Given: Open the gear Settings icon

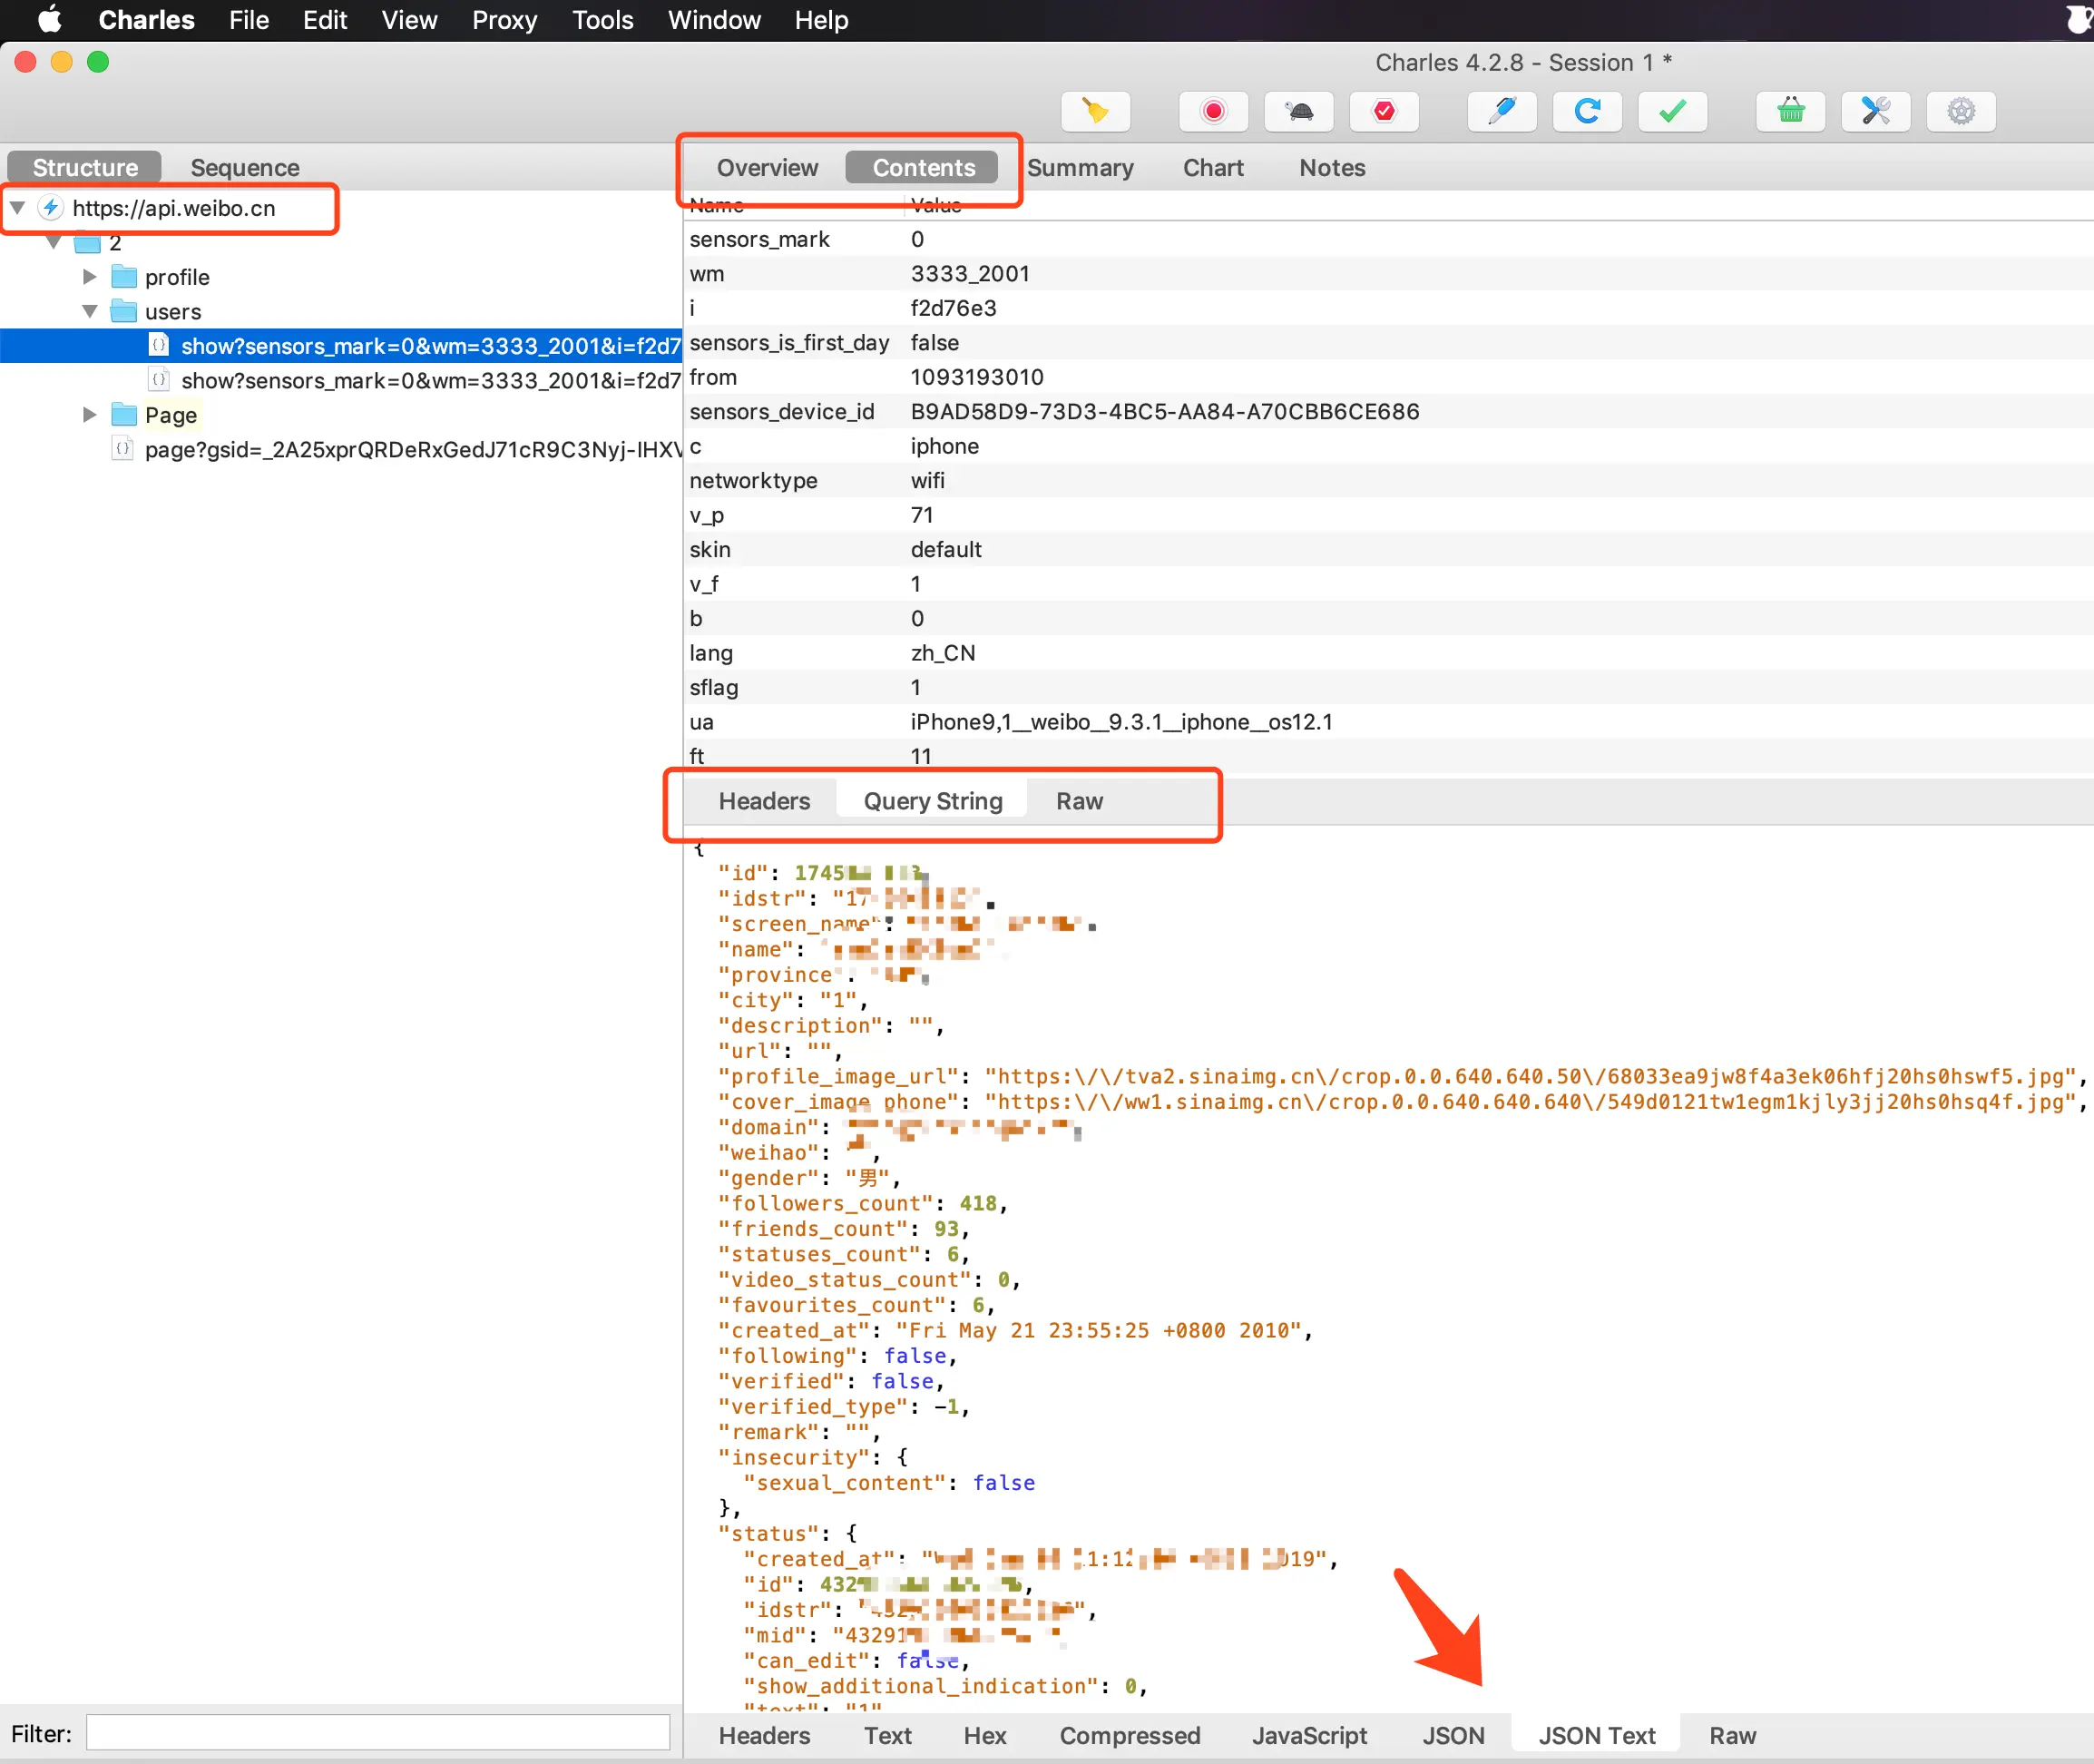Looking at the screenshot, I should 1961,111.
